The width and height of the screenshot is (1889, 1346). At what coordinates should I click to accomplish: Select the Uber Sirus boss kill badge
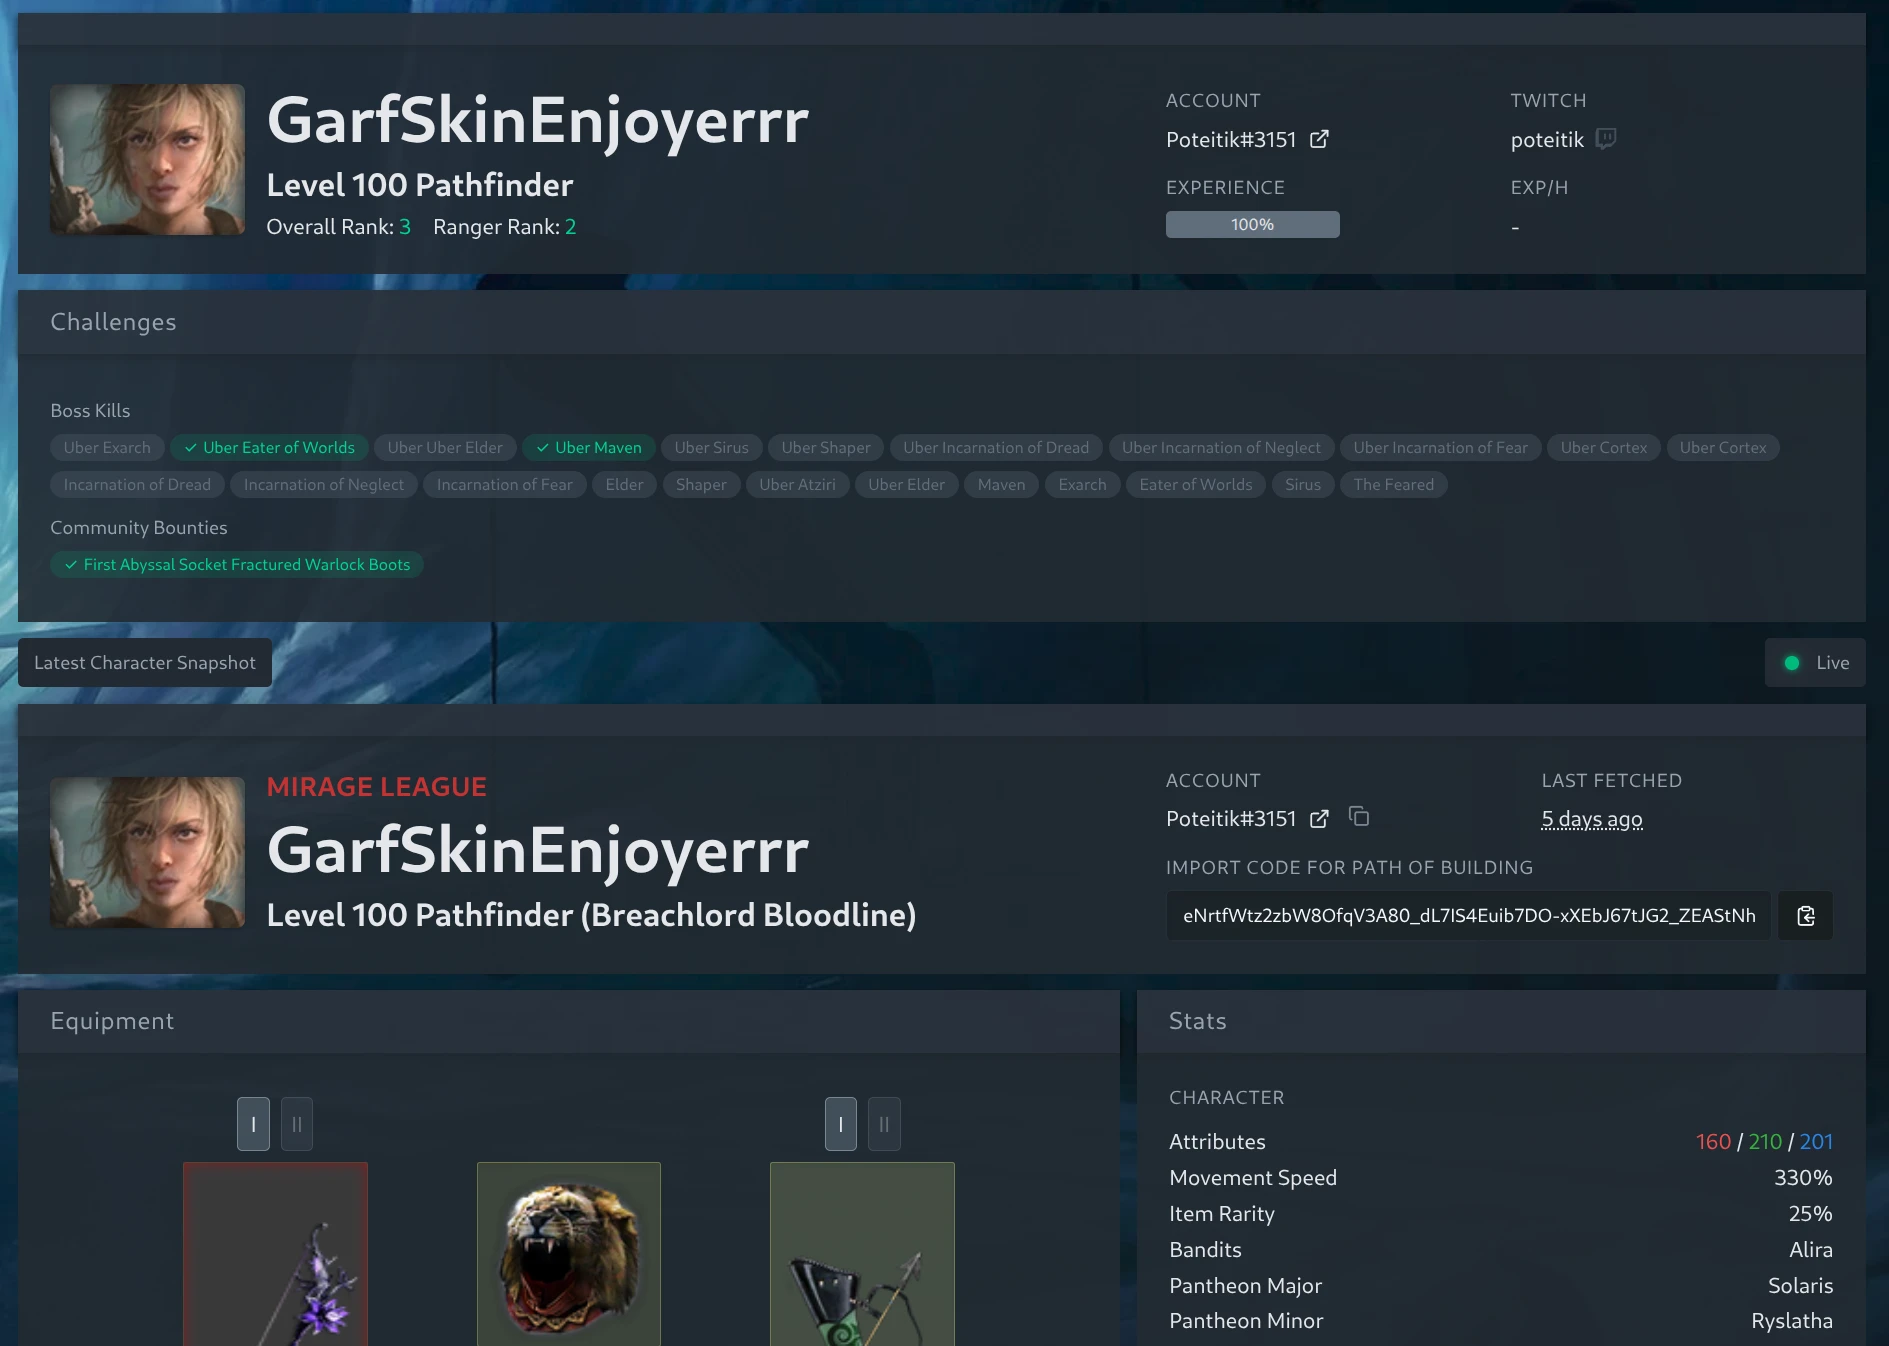711,447
